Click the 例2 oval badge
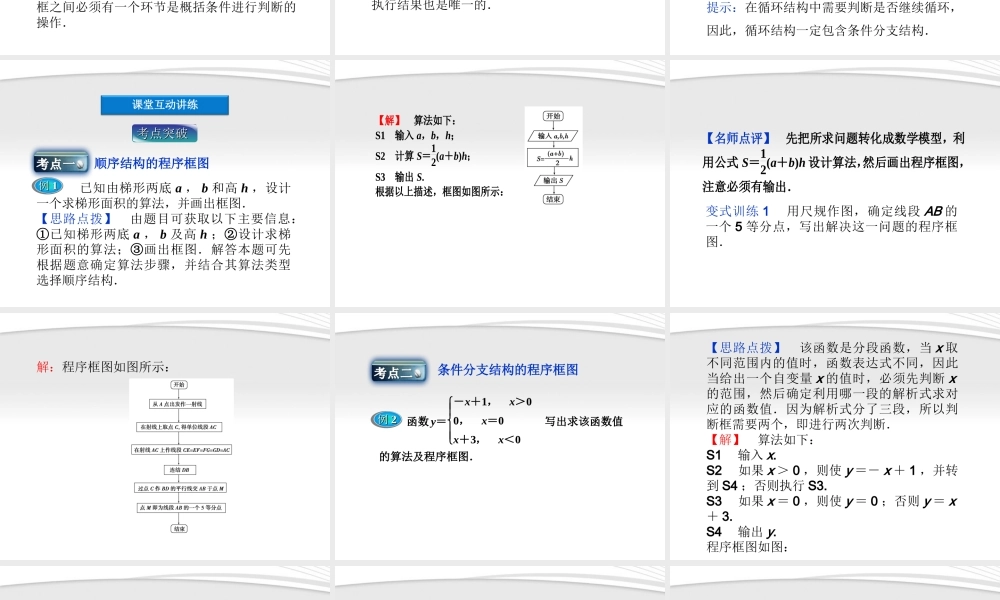This screenshot has width=1000, height=600. coord(386,420)
